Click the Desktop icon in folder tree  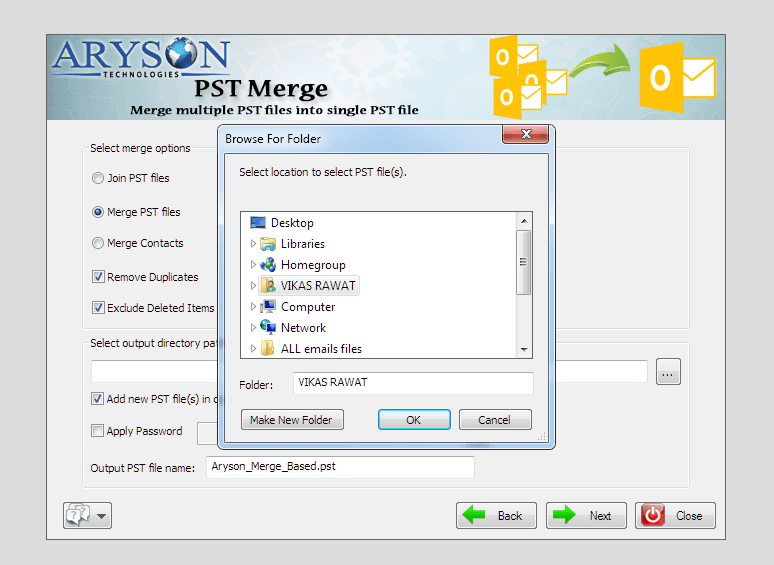tap(258, 223)
